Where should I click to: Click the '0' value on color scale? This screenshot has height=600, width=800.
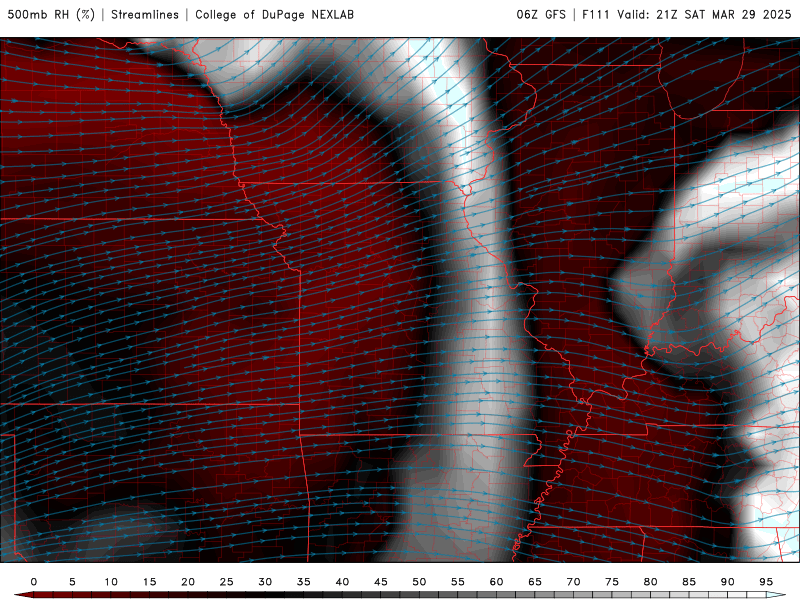click(x=34, y=582)
